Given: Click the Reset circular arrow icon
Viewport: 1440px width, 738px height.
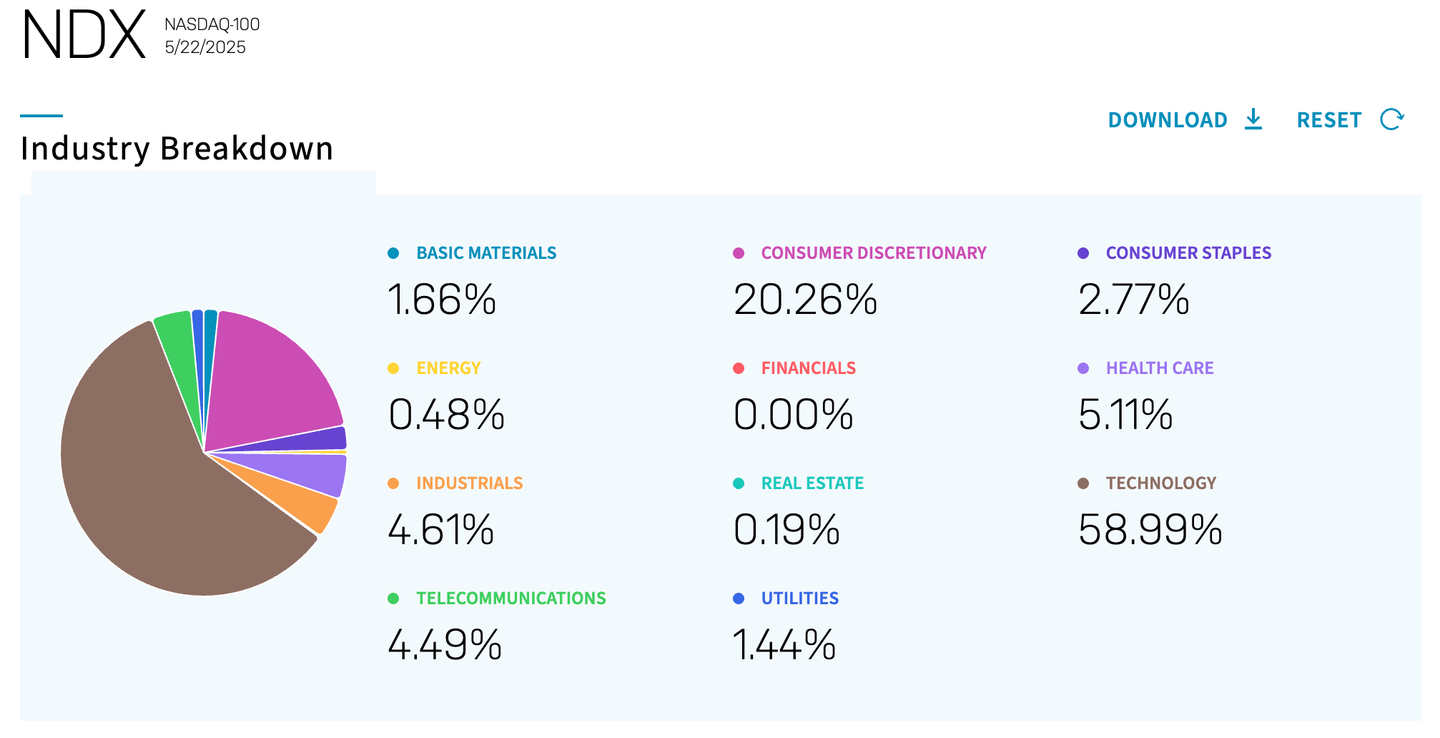Looking at the screenshot, I should (x=1391, y=120).
